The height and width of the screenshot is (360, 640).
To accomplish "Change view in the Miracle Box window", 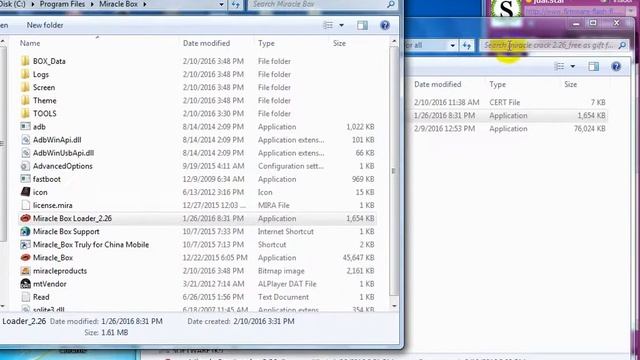I will (328, 25).
